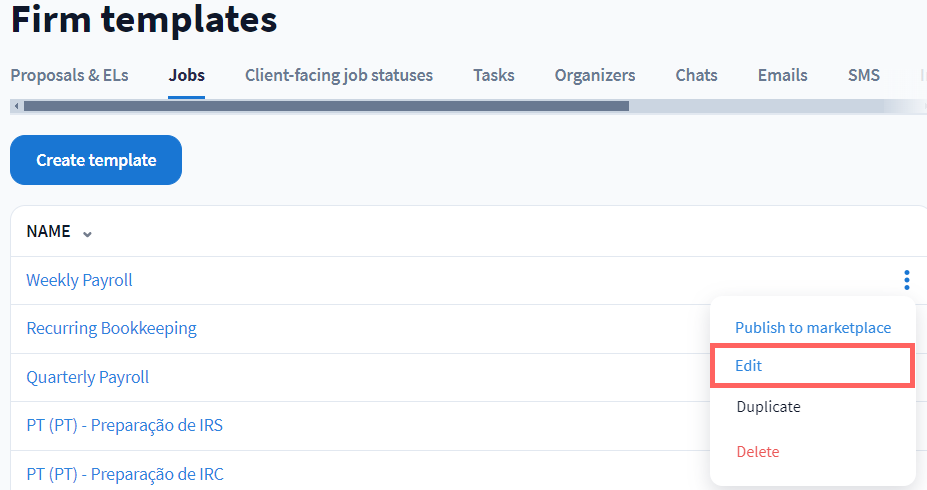
Task: Click Delete in the context menu
Action: (x=757, y=452)
